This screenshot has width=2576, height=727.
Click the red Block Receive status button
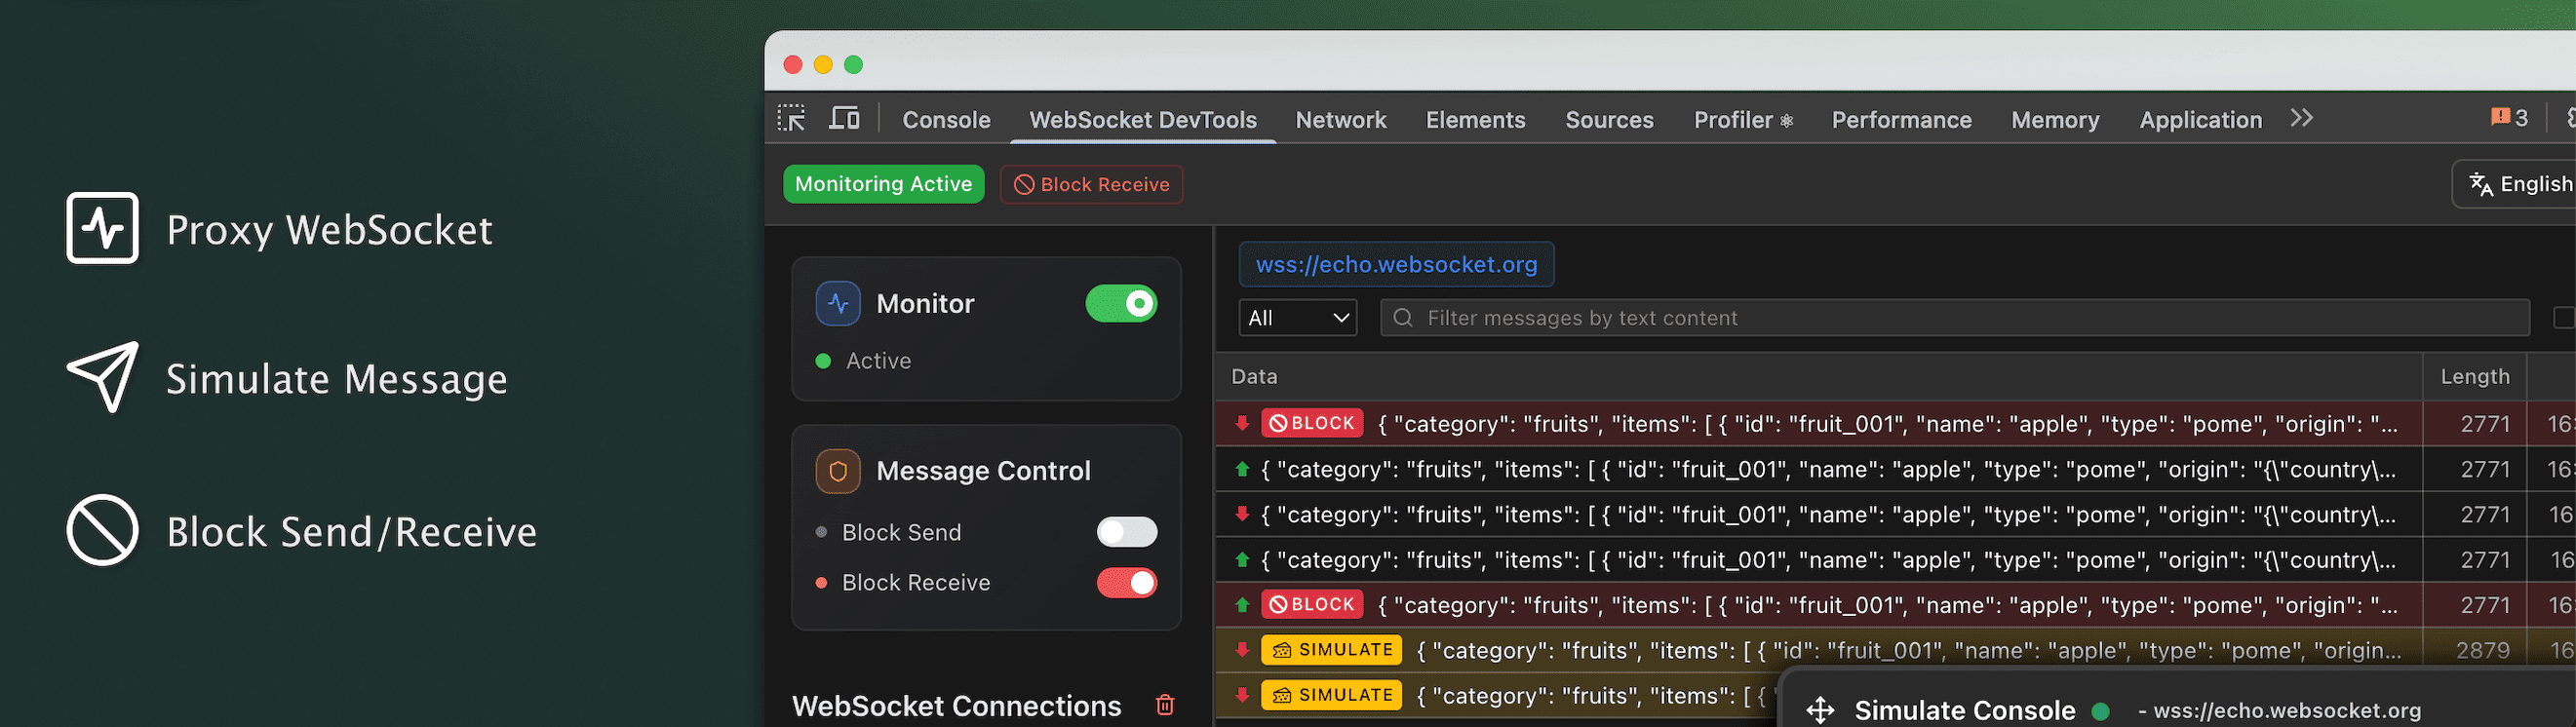tap(1091, 185)
